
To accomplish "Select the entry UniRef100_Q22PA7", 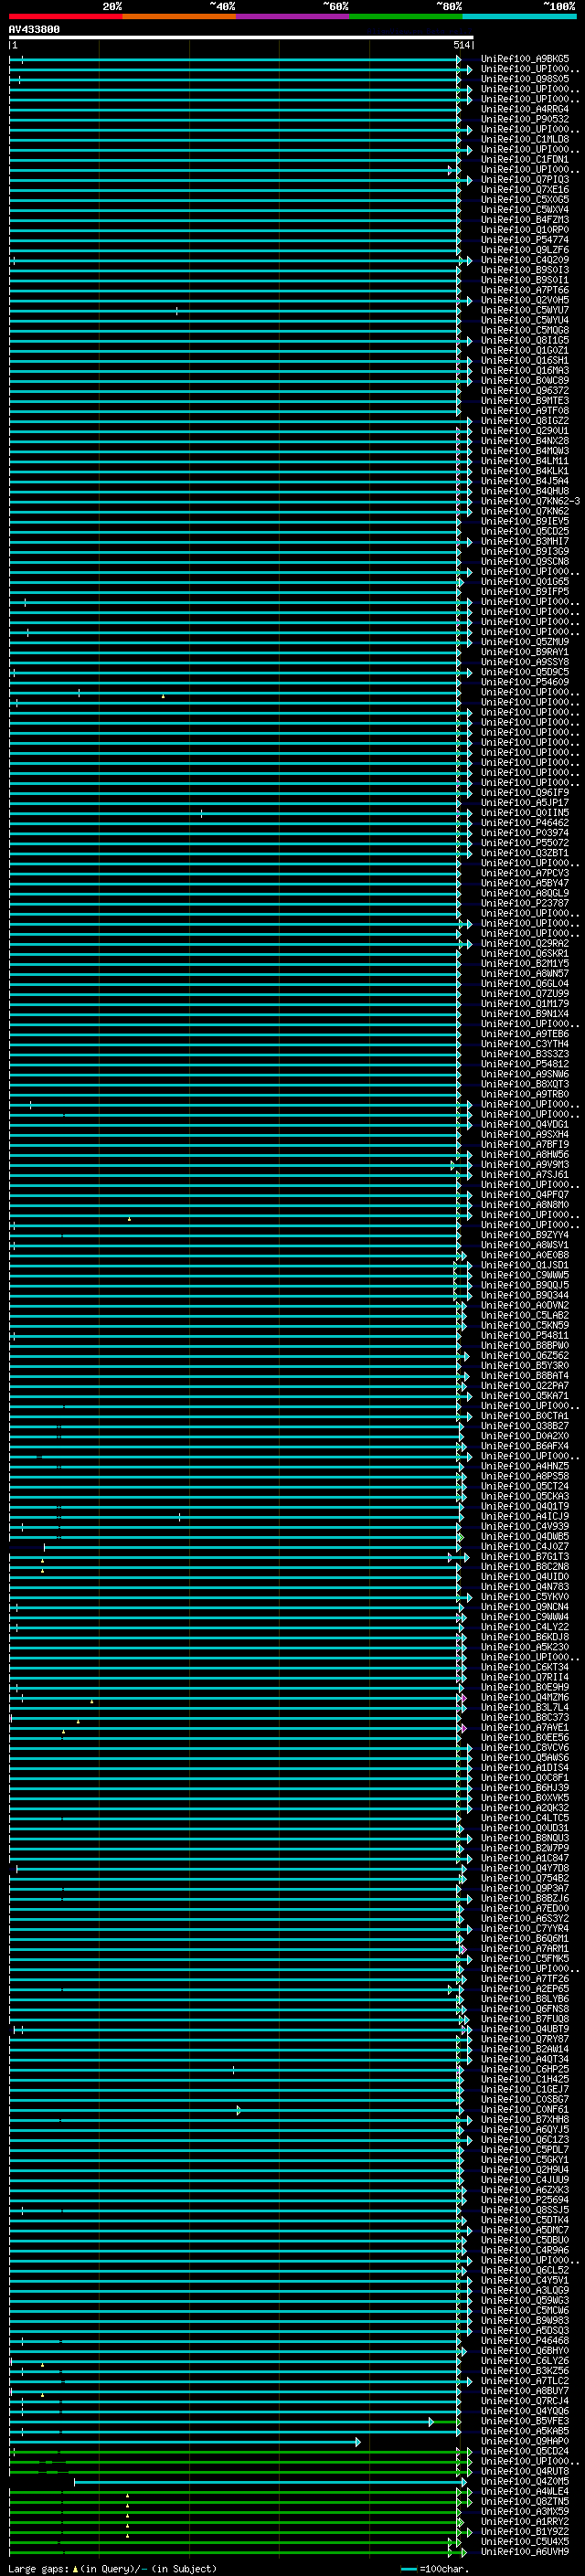I will [x=525, y=1386].
